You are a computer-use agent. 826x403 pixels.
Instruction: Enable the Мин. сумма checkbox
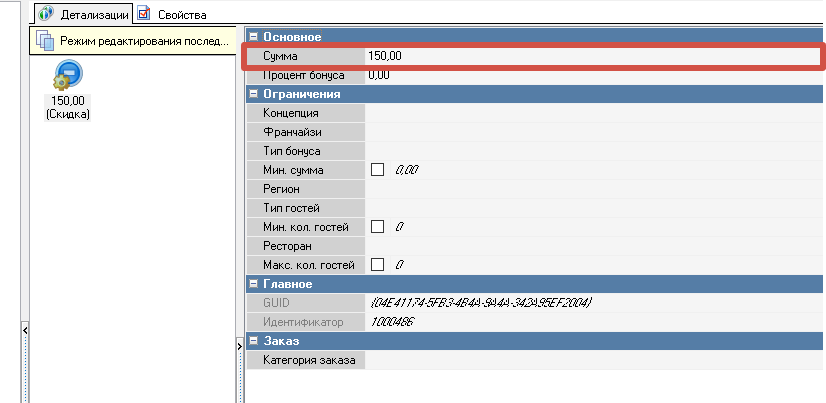[377, 170]
